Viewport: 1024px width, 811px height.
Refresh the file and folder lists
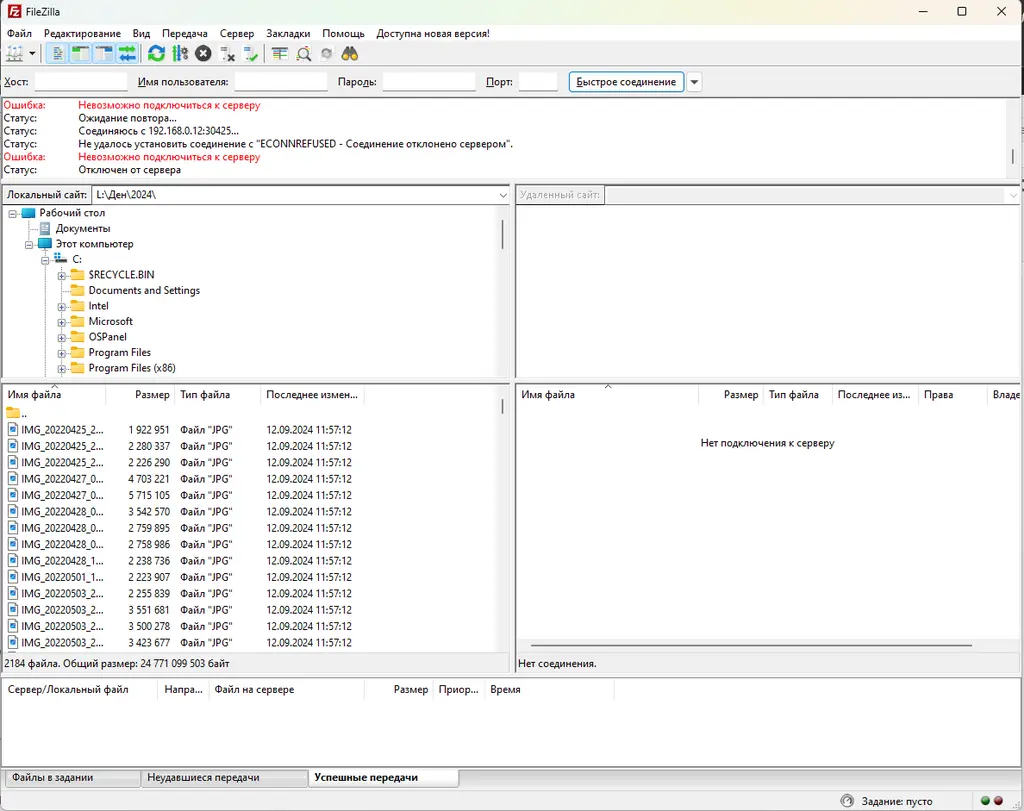[156, 54]
